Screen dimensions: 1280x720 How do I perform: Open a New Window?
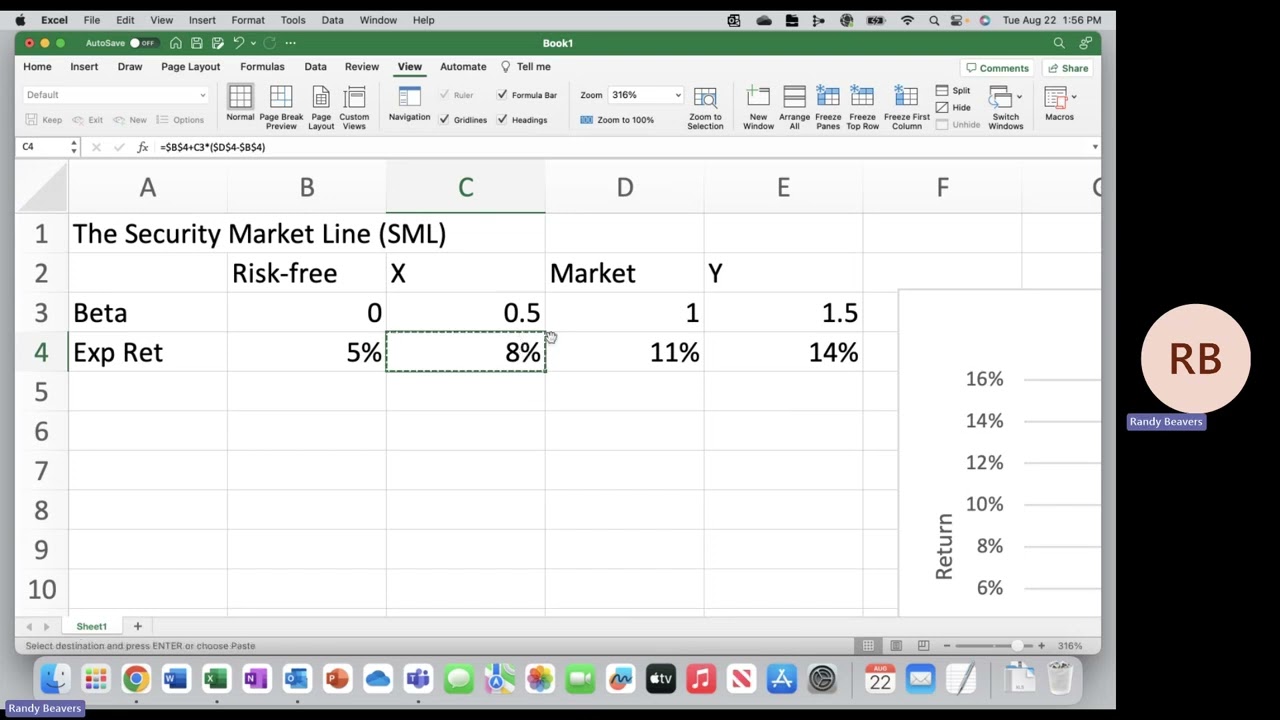point(758,106)
